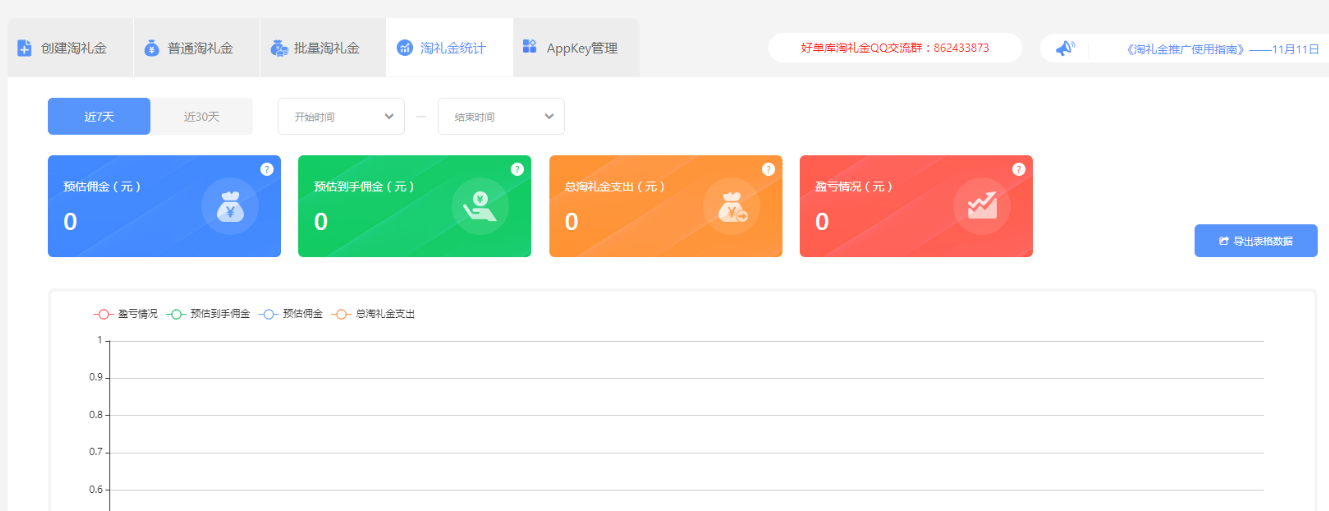Image resolution: width=1329 pixels, height=511 pixels.
Task: Toggle the 预估佣金 legend series
Action: click(x=291, y=314)
